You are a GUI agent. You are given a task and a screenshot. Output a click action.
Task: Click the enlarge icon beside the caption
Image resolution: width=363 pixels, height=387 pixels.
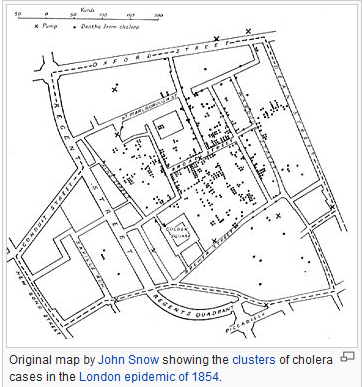point(348,357)
